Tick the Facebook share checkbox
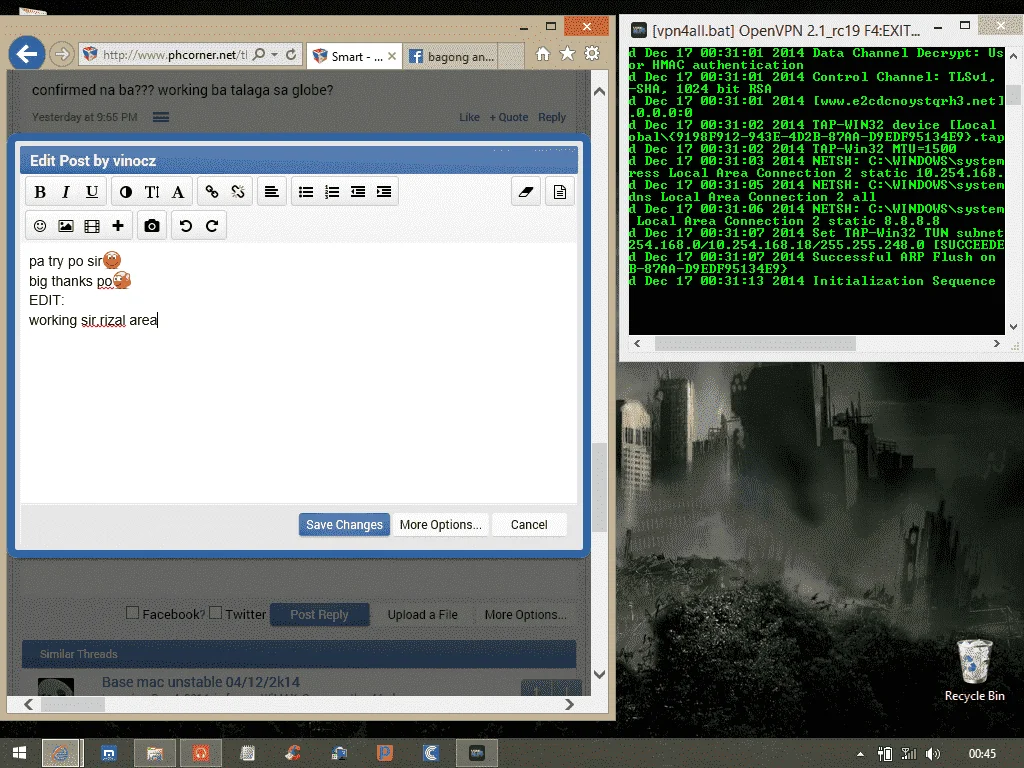 tap(133, 613)
